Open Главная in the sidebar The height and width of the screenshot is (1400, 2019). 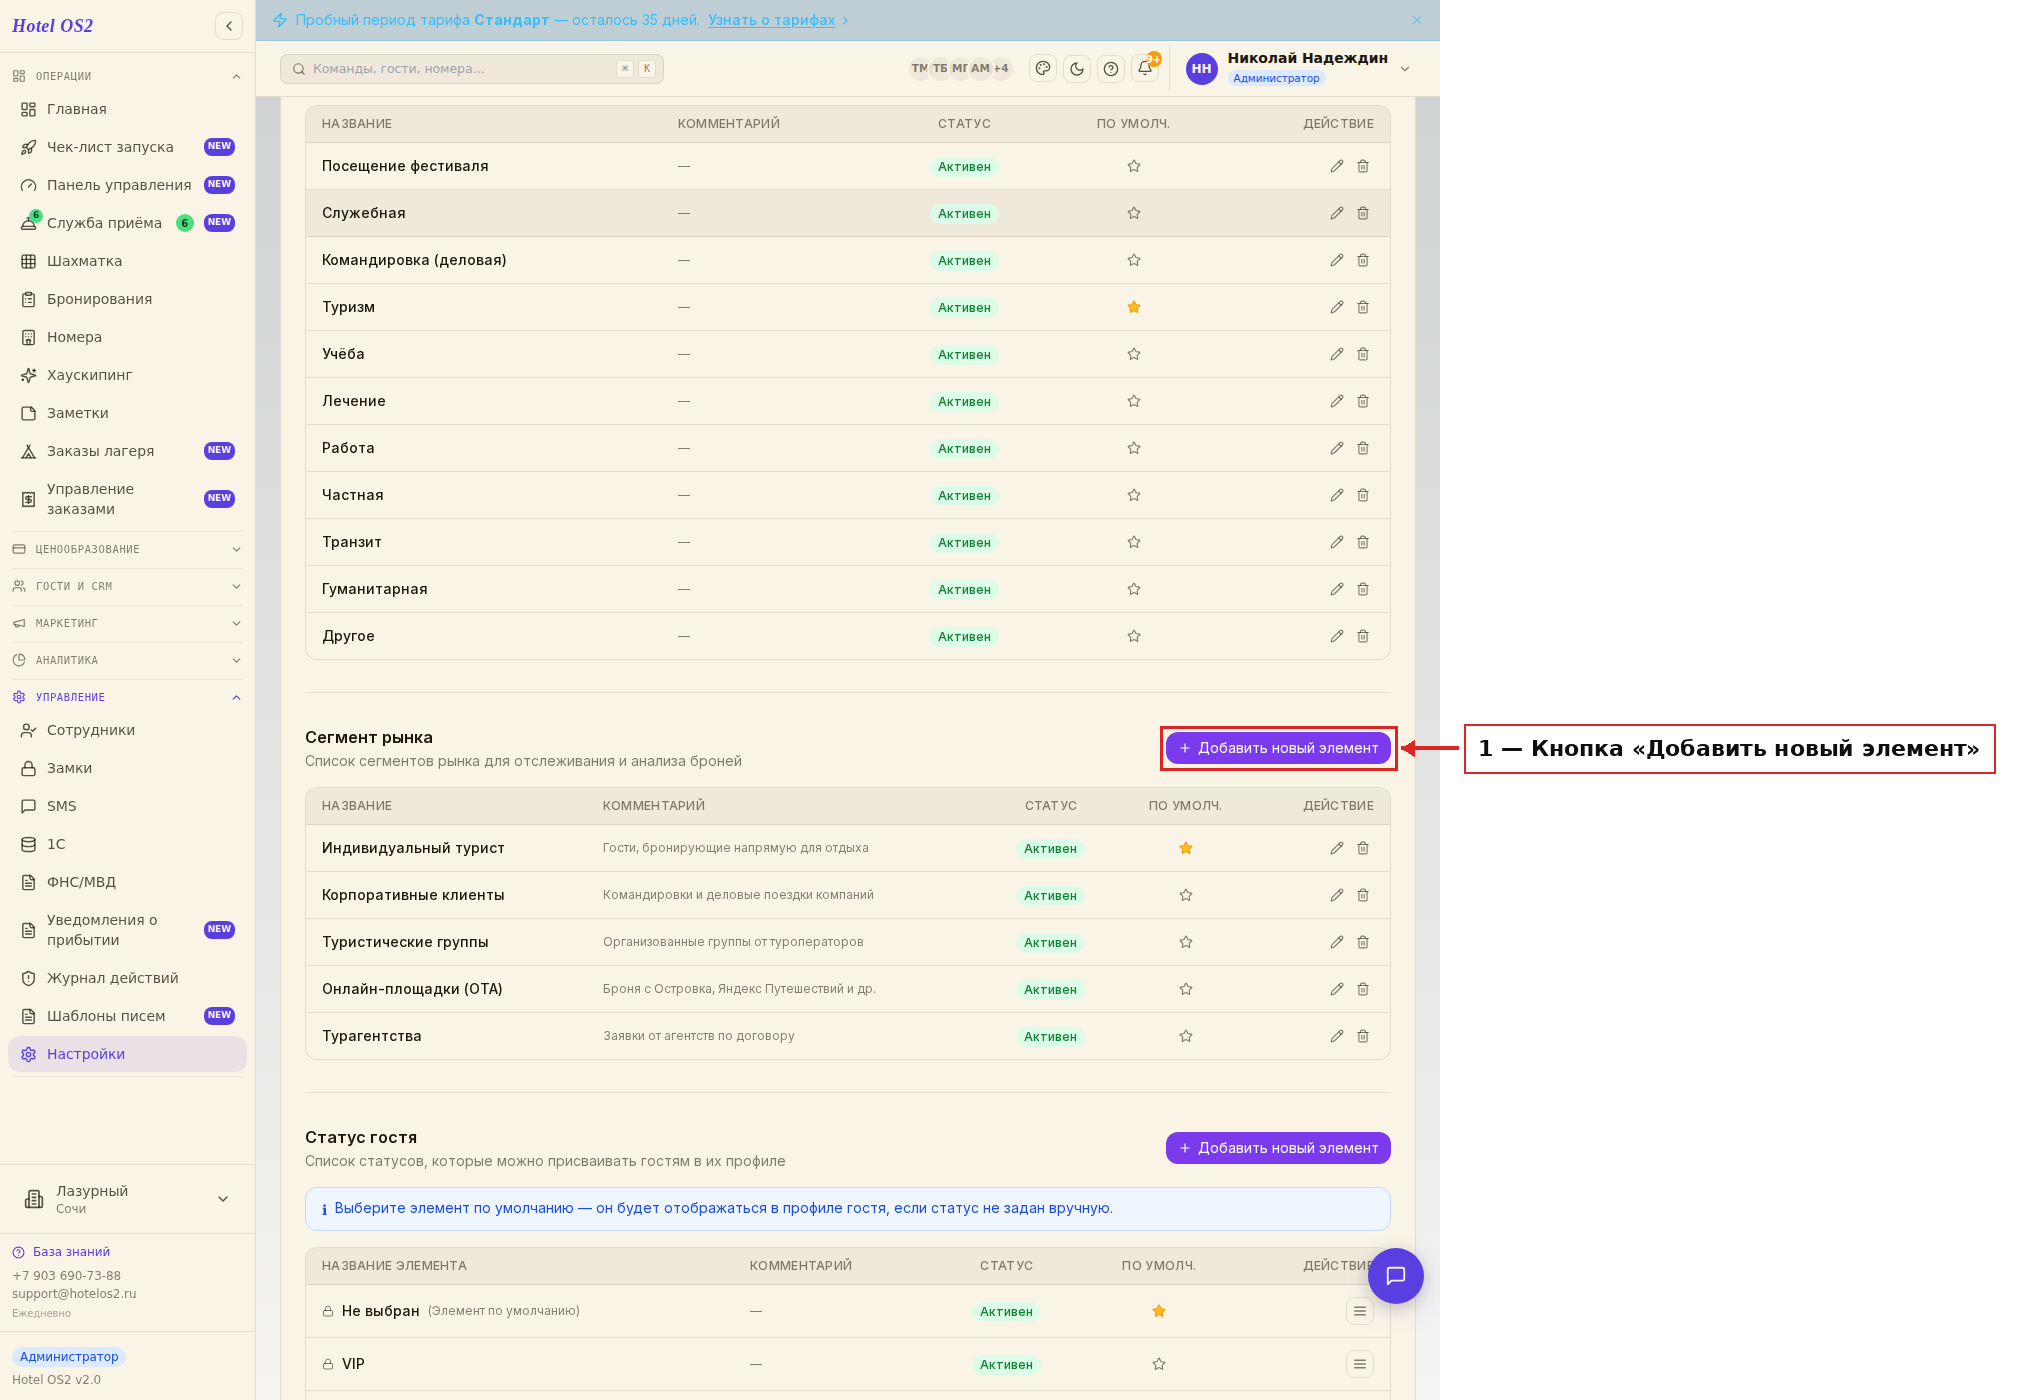pos(127,109)
